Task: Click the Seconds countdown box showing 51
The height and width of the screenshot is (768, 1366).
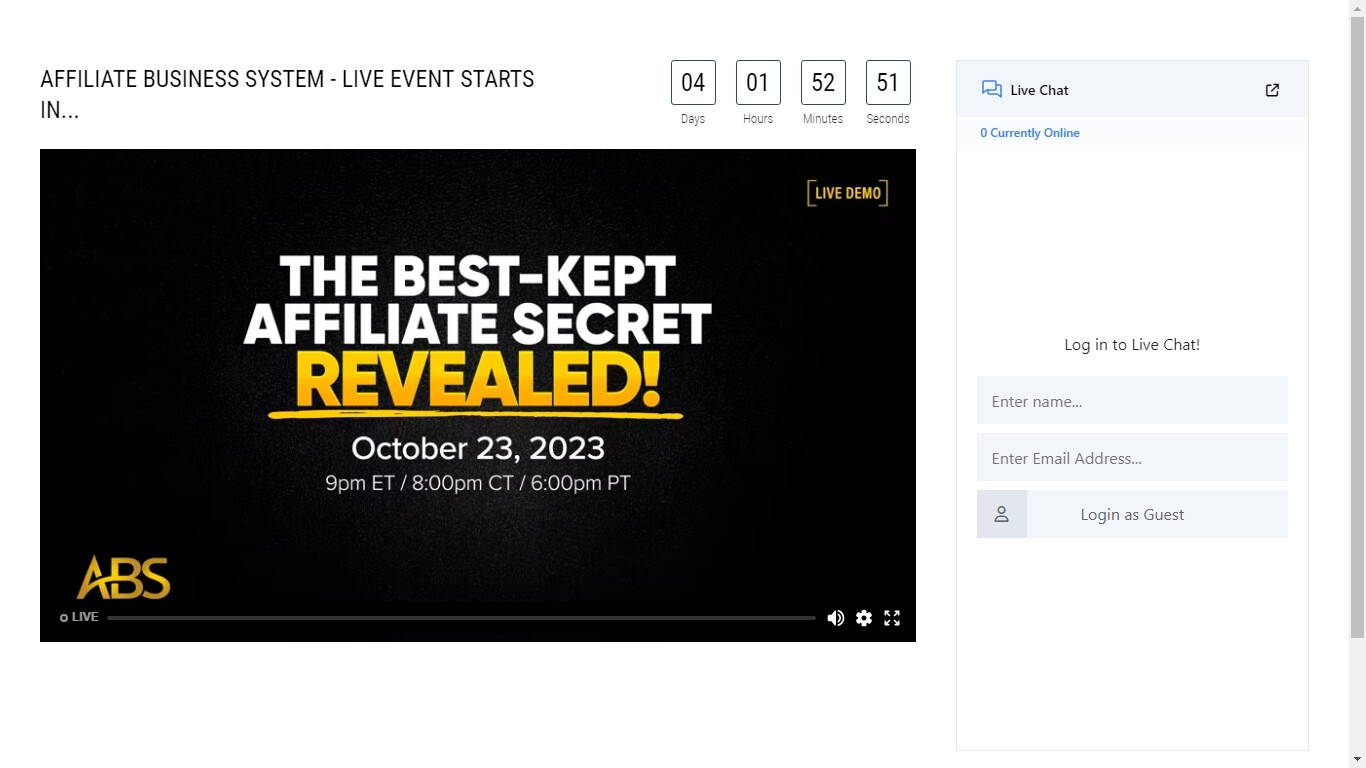Action: (888, 82)
